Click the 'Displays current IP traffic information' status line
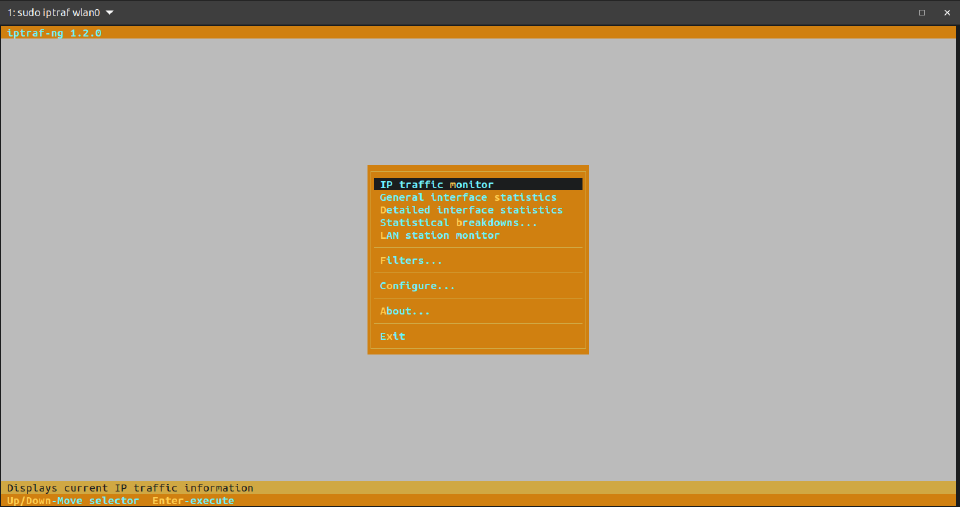This screenshot has height=507, width=960. coord(130,488)
